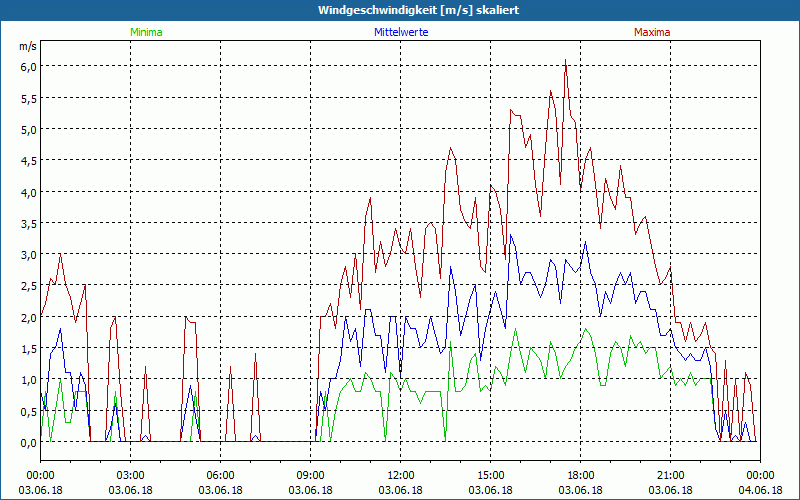Click the 12:00 time axis label
This screenshot has height=500, width=800.
click(x=401, y=476)
